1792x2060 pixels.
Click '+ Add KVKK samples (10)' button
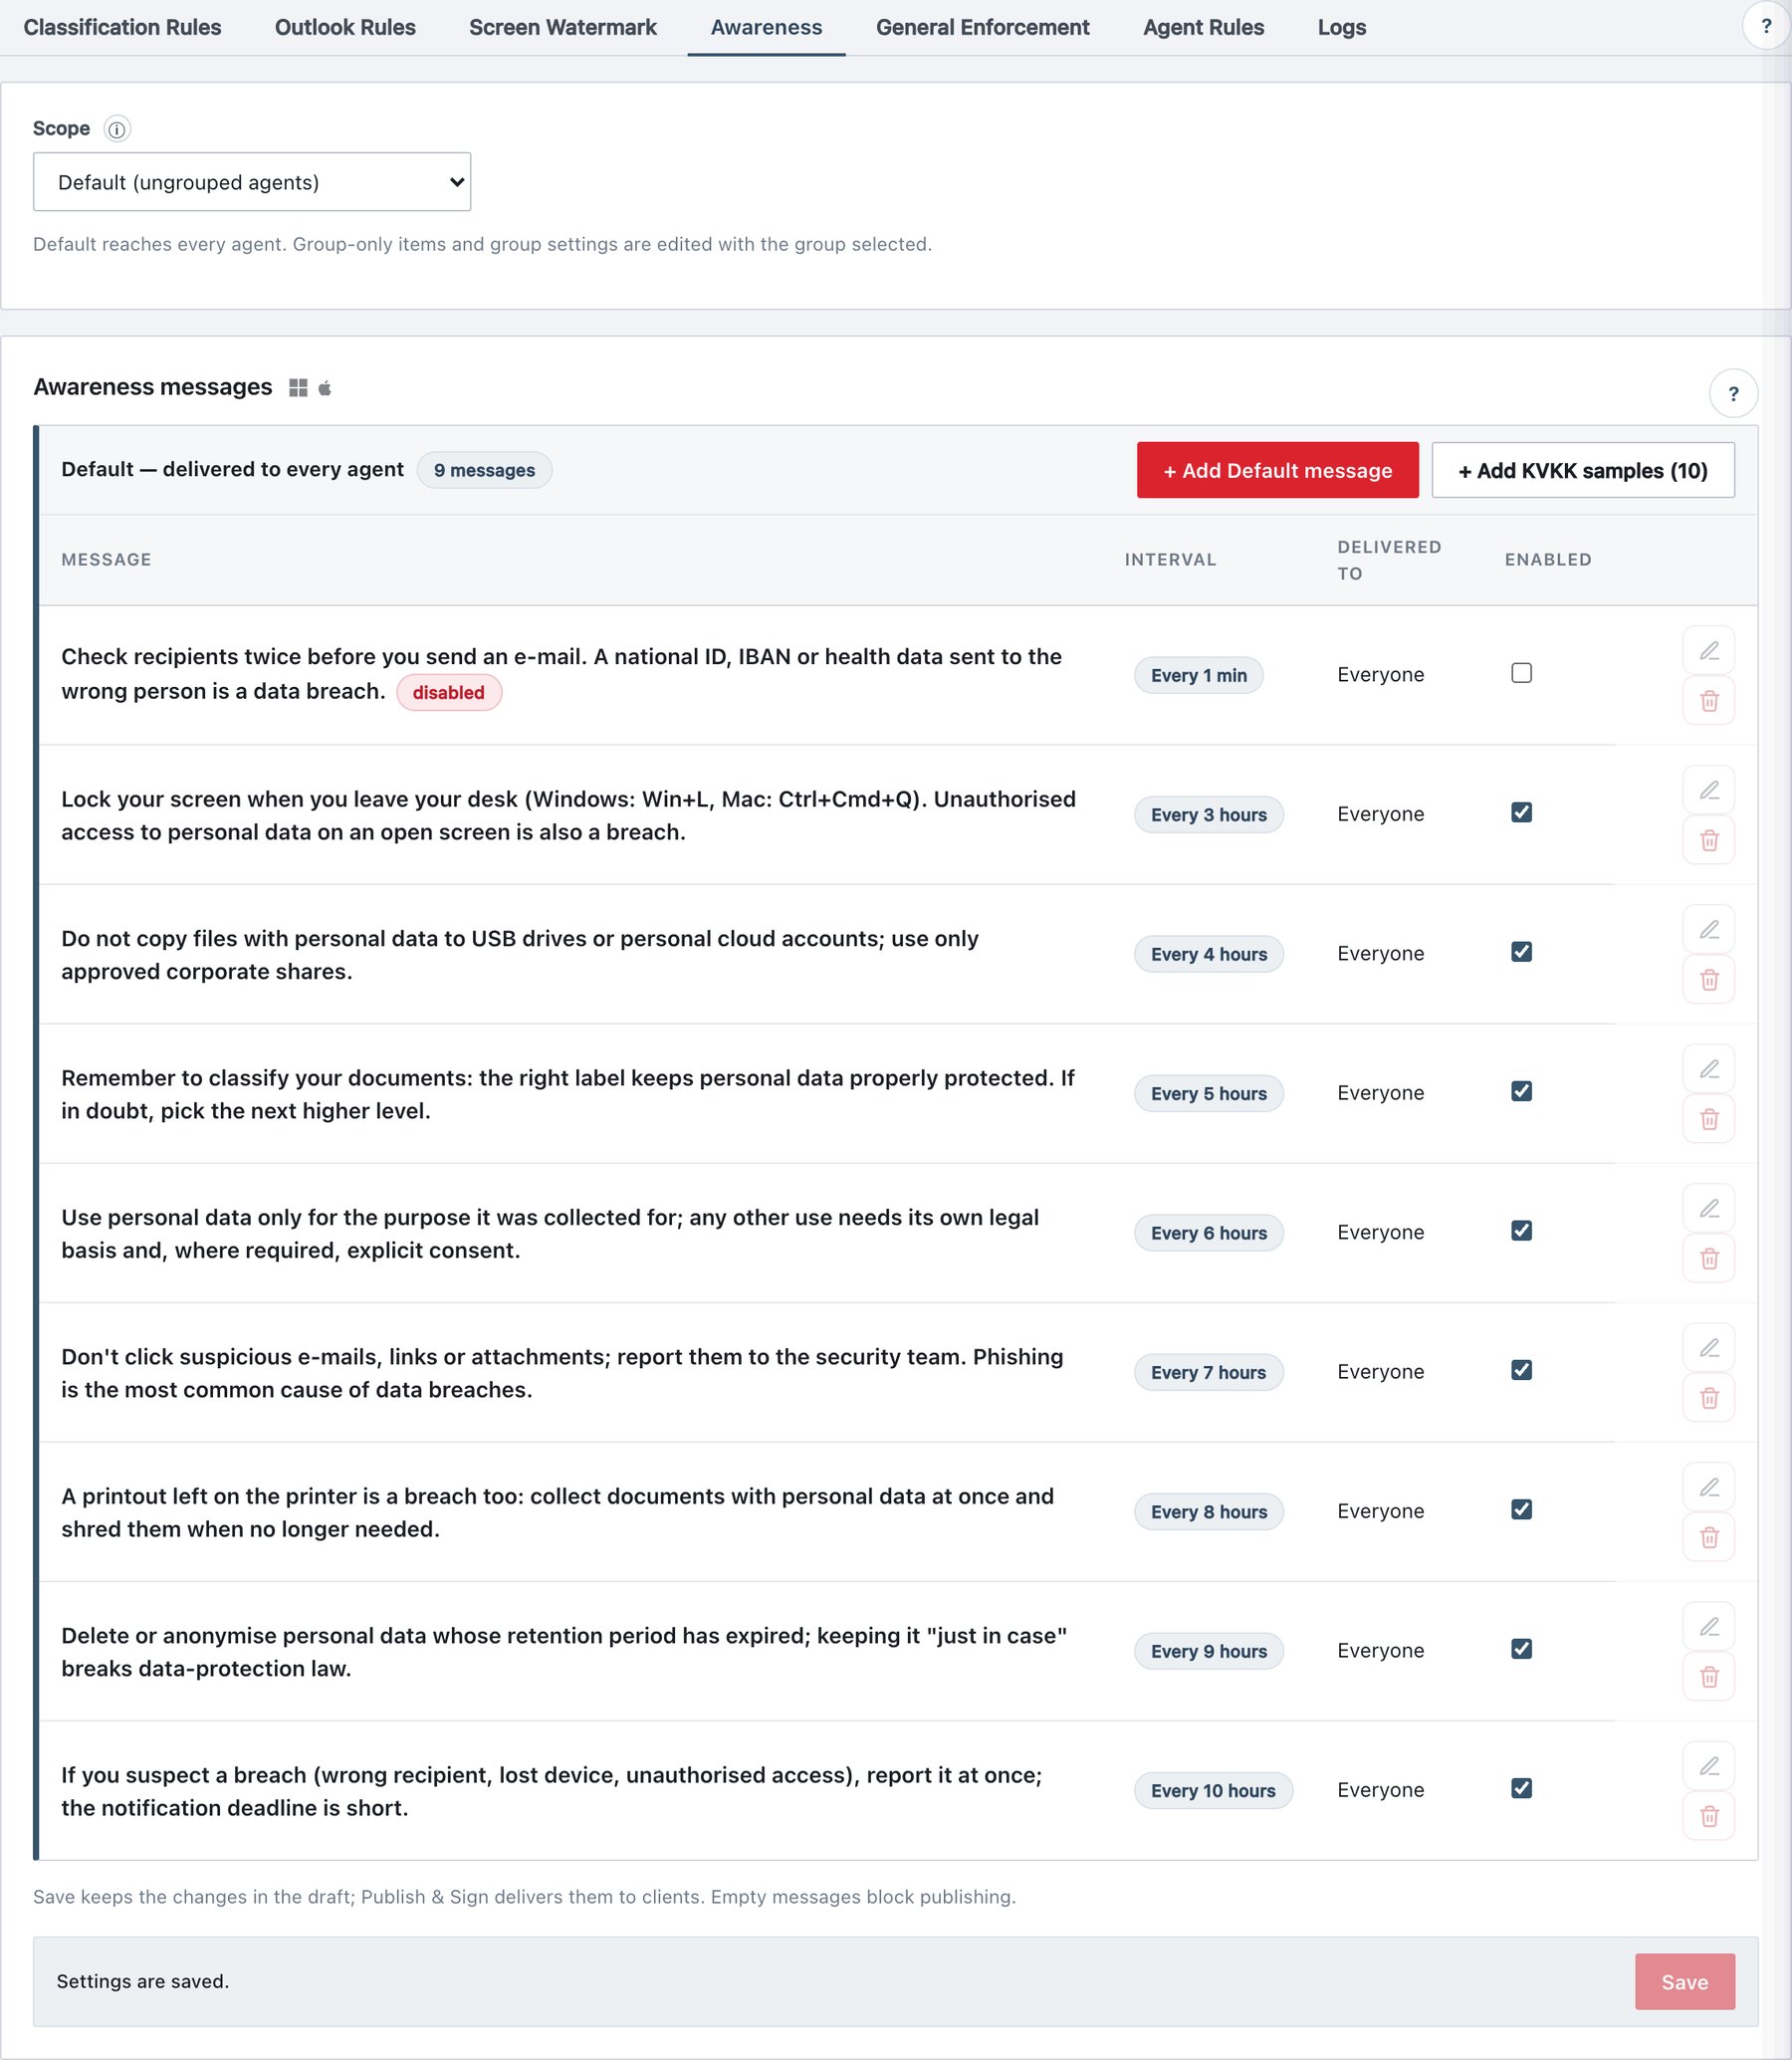pos(1582,470)
